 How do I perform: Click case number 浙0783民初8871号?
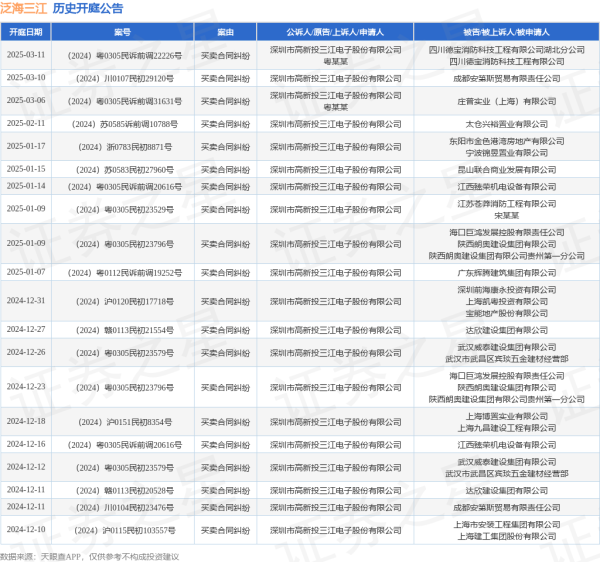click(x=125, y=147)
